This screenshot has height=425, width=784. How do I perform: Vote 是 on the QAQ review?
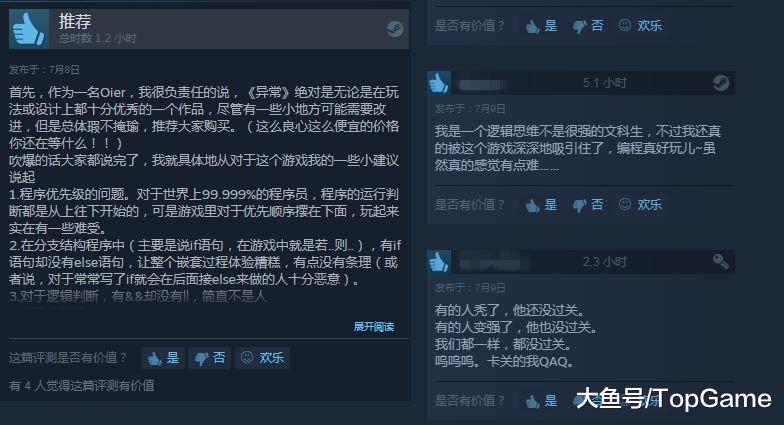pyautogui.click(x=541, y=400)
